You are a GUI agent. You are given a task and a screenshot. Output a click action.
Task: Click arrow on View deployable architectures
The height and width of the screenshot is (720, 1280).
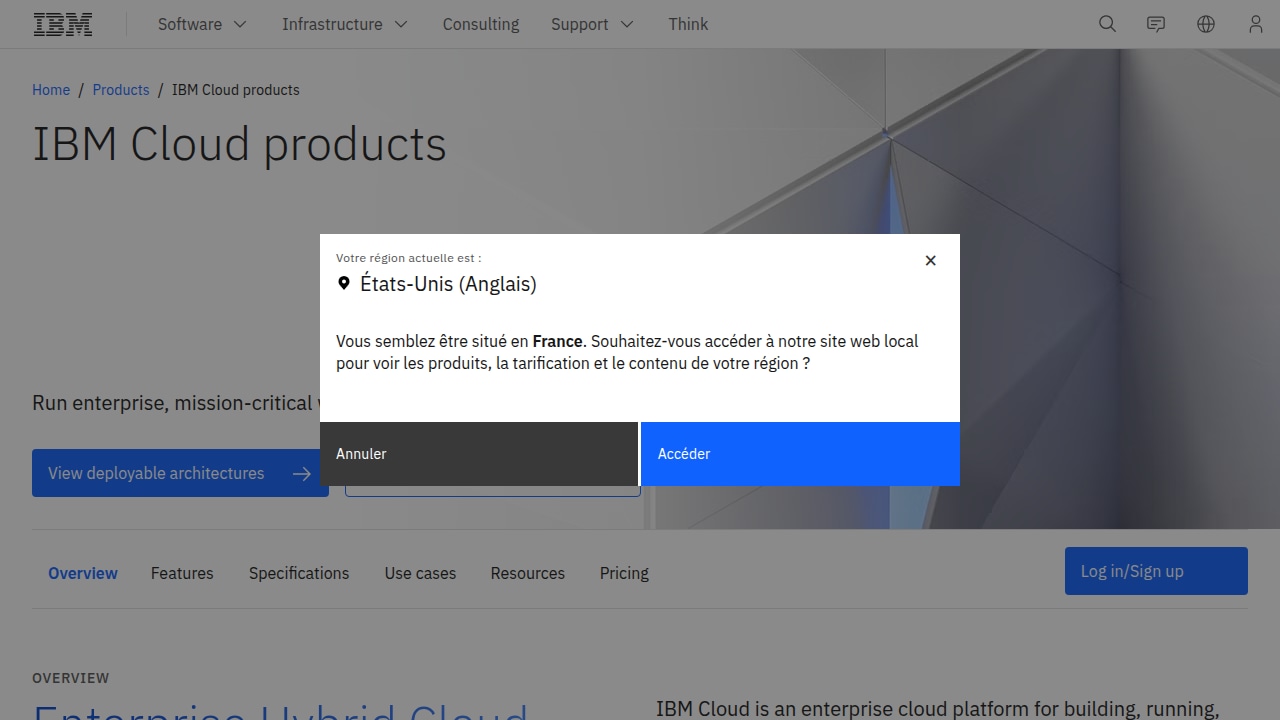pos(302,474)
